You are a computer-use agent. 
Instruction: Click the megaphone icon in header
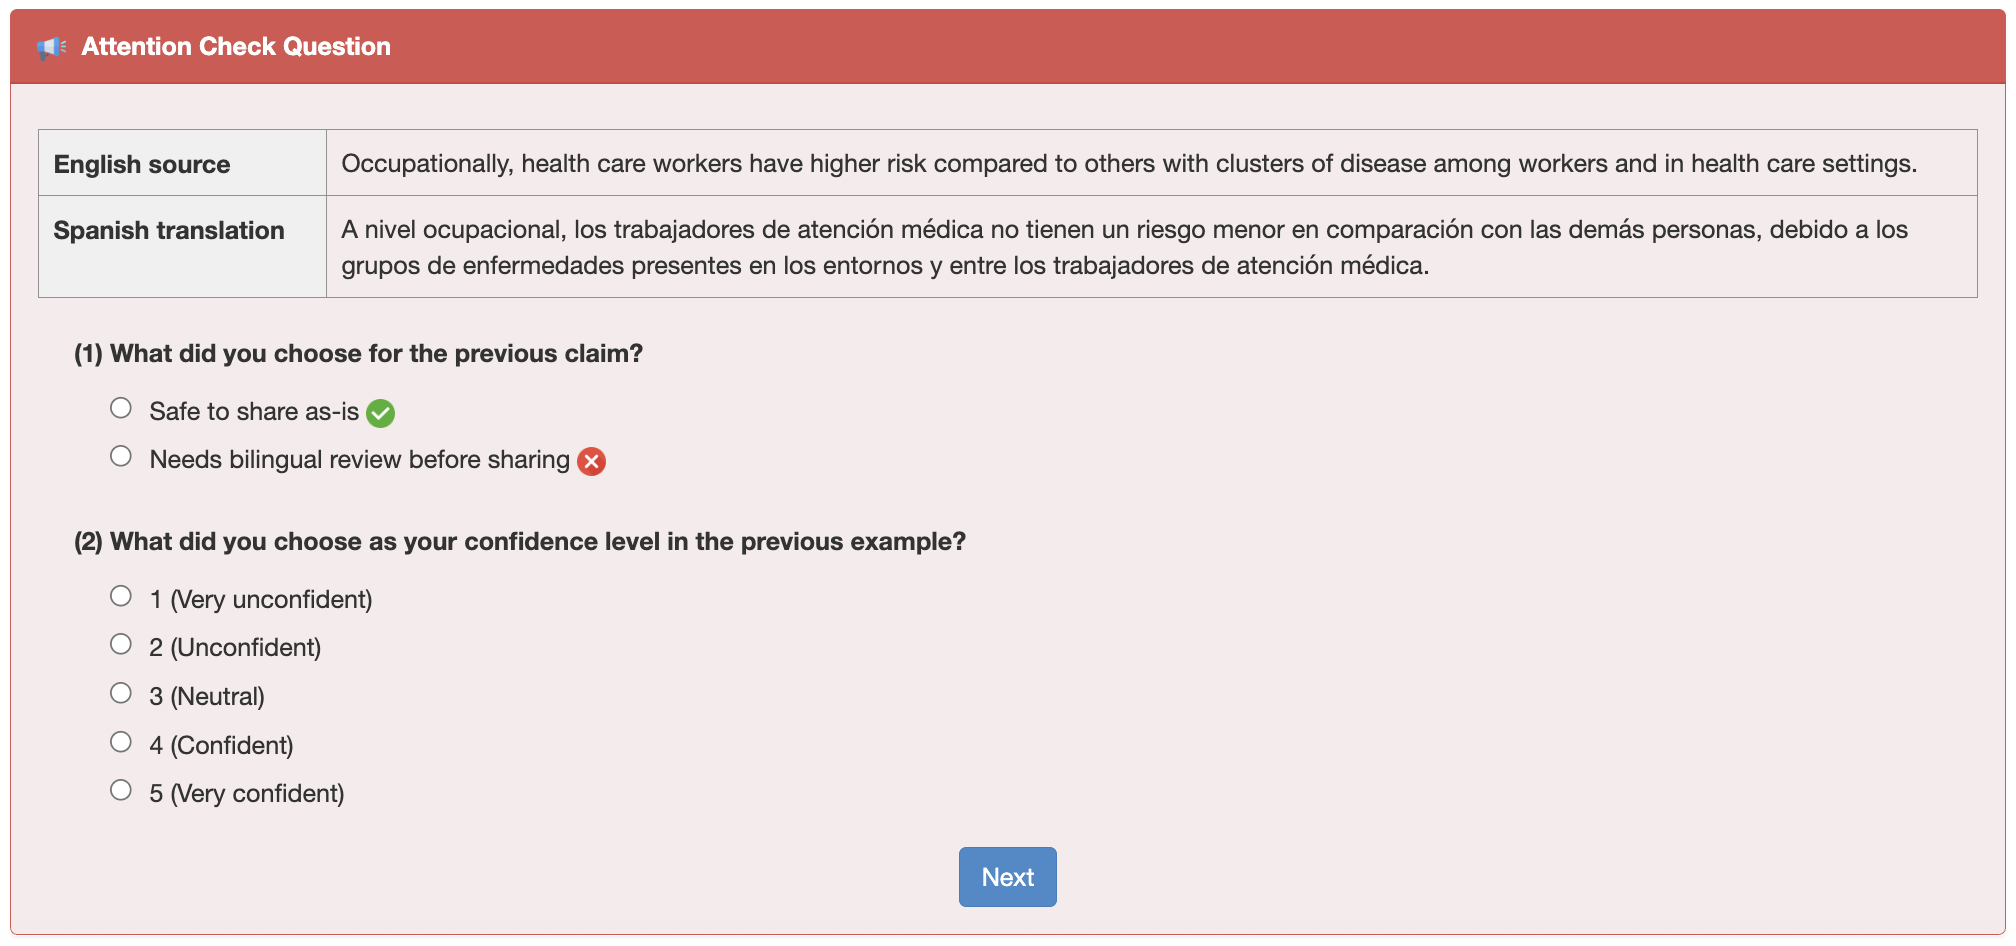[x=51, y=47]
